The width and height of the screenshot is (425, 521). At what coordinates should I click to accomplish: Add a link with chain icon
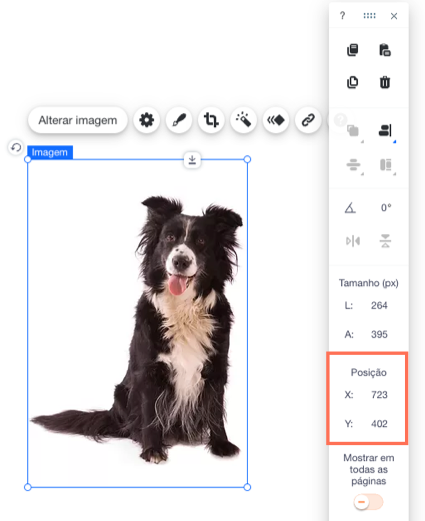click(308, 120)
